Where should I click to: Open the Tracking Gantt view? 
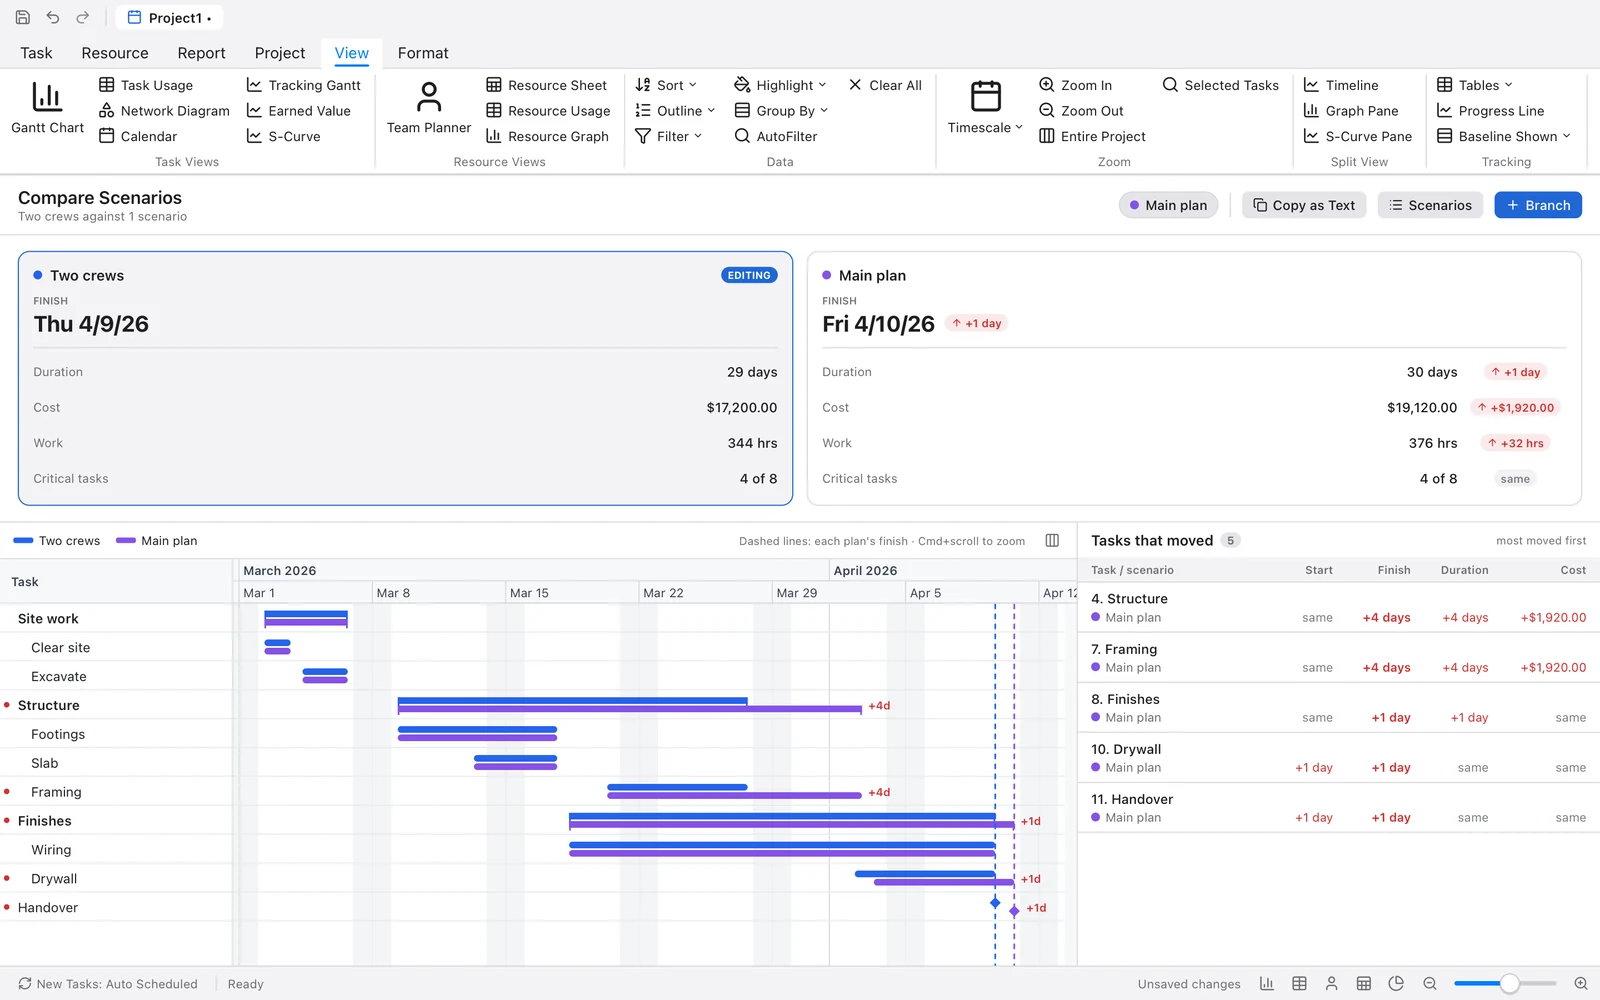pos(304,85)
